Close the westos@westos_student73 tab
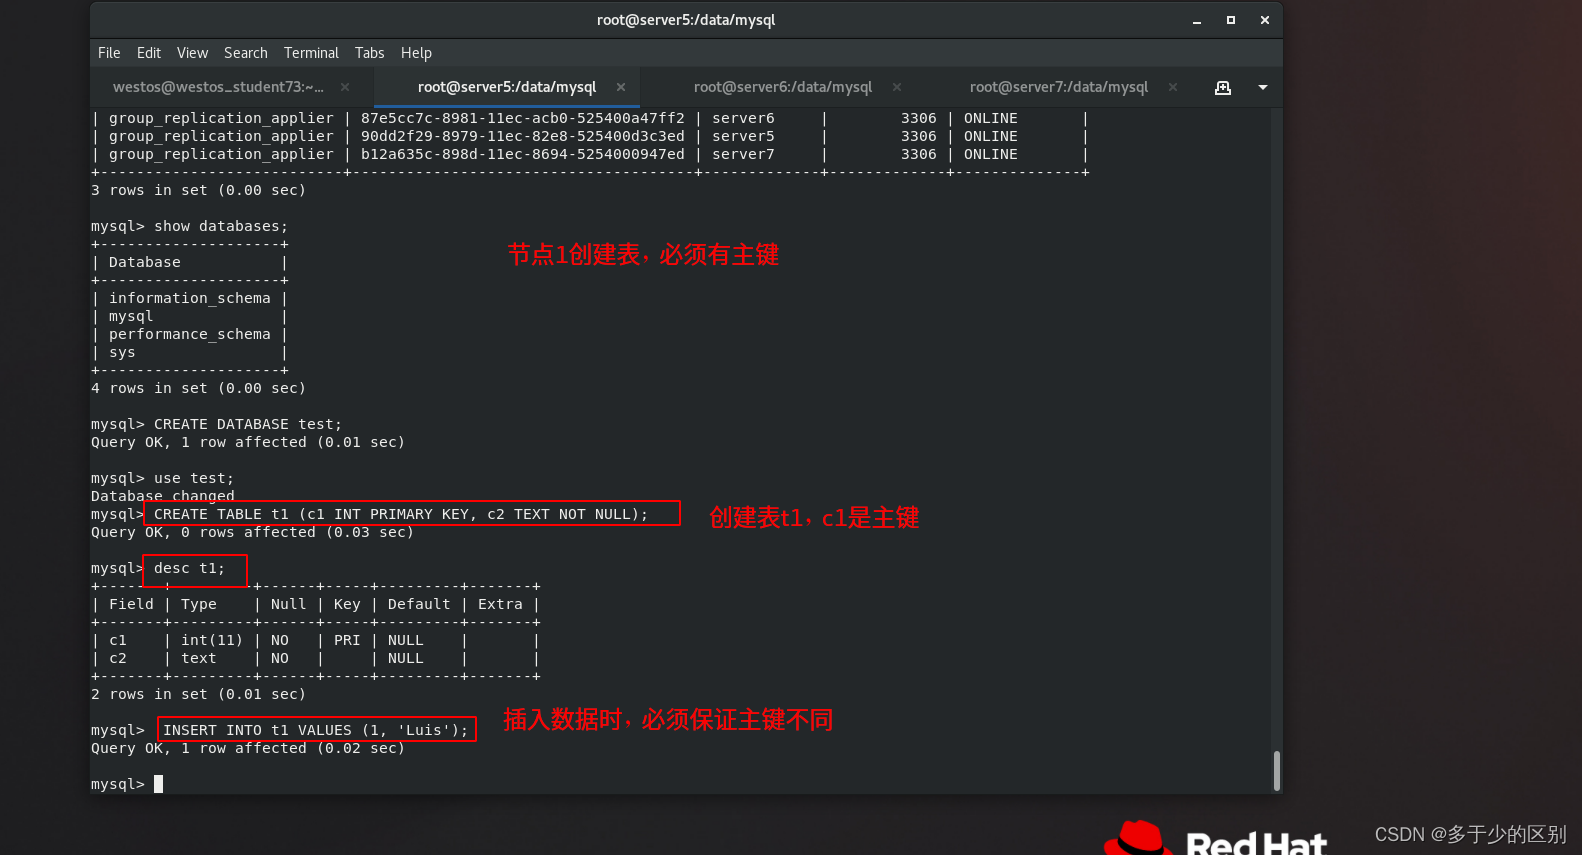The height and width of the screenshot is (855, 1582). [345, 87]
